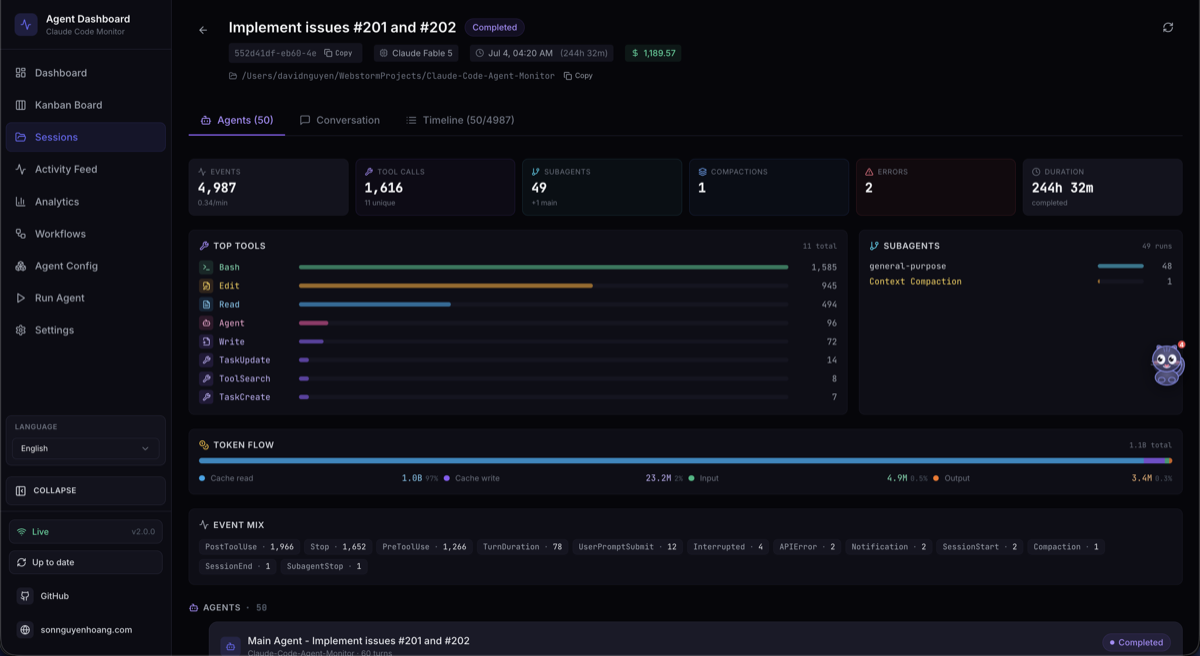Click the Up to date update button
This screenshot has height=656, width=1200.
pos(86,562)
